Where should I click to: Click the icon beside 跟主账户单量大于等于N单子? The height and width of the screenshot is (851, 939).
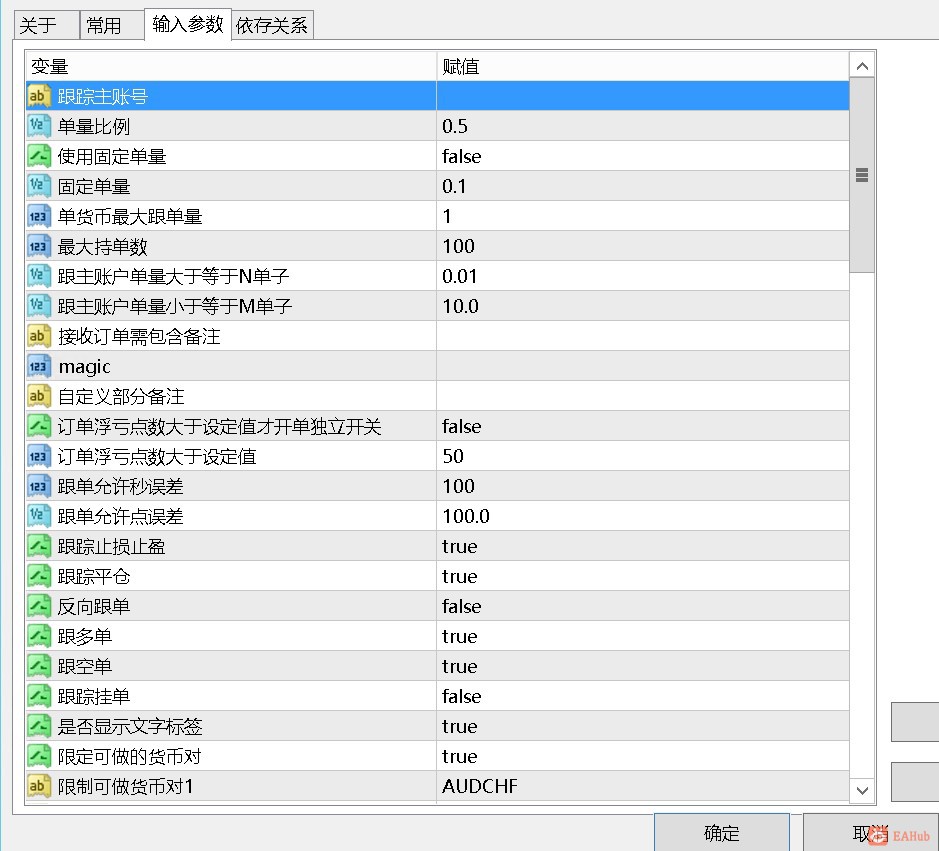click(x=39, y=275)
